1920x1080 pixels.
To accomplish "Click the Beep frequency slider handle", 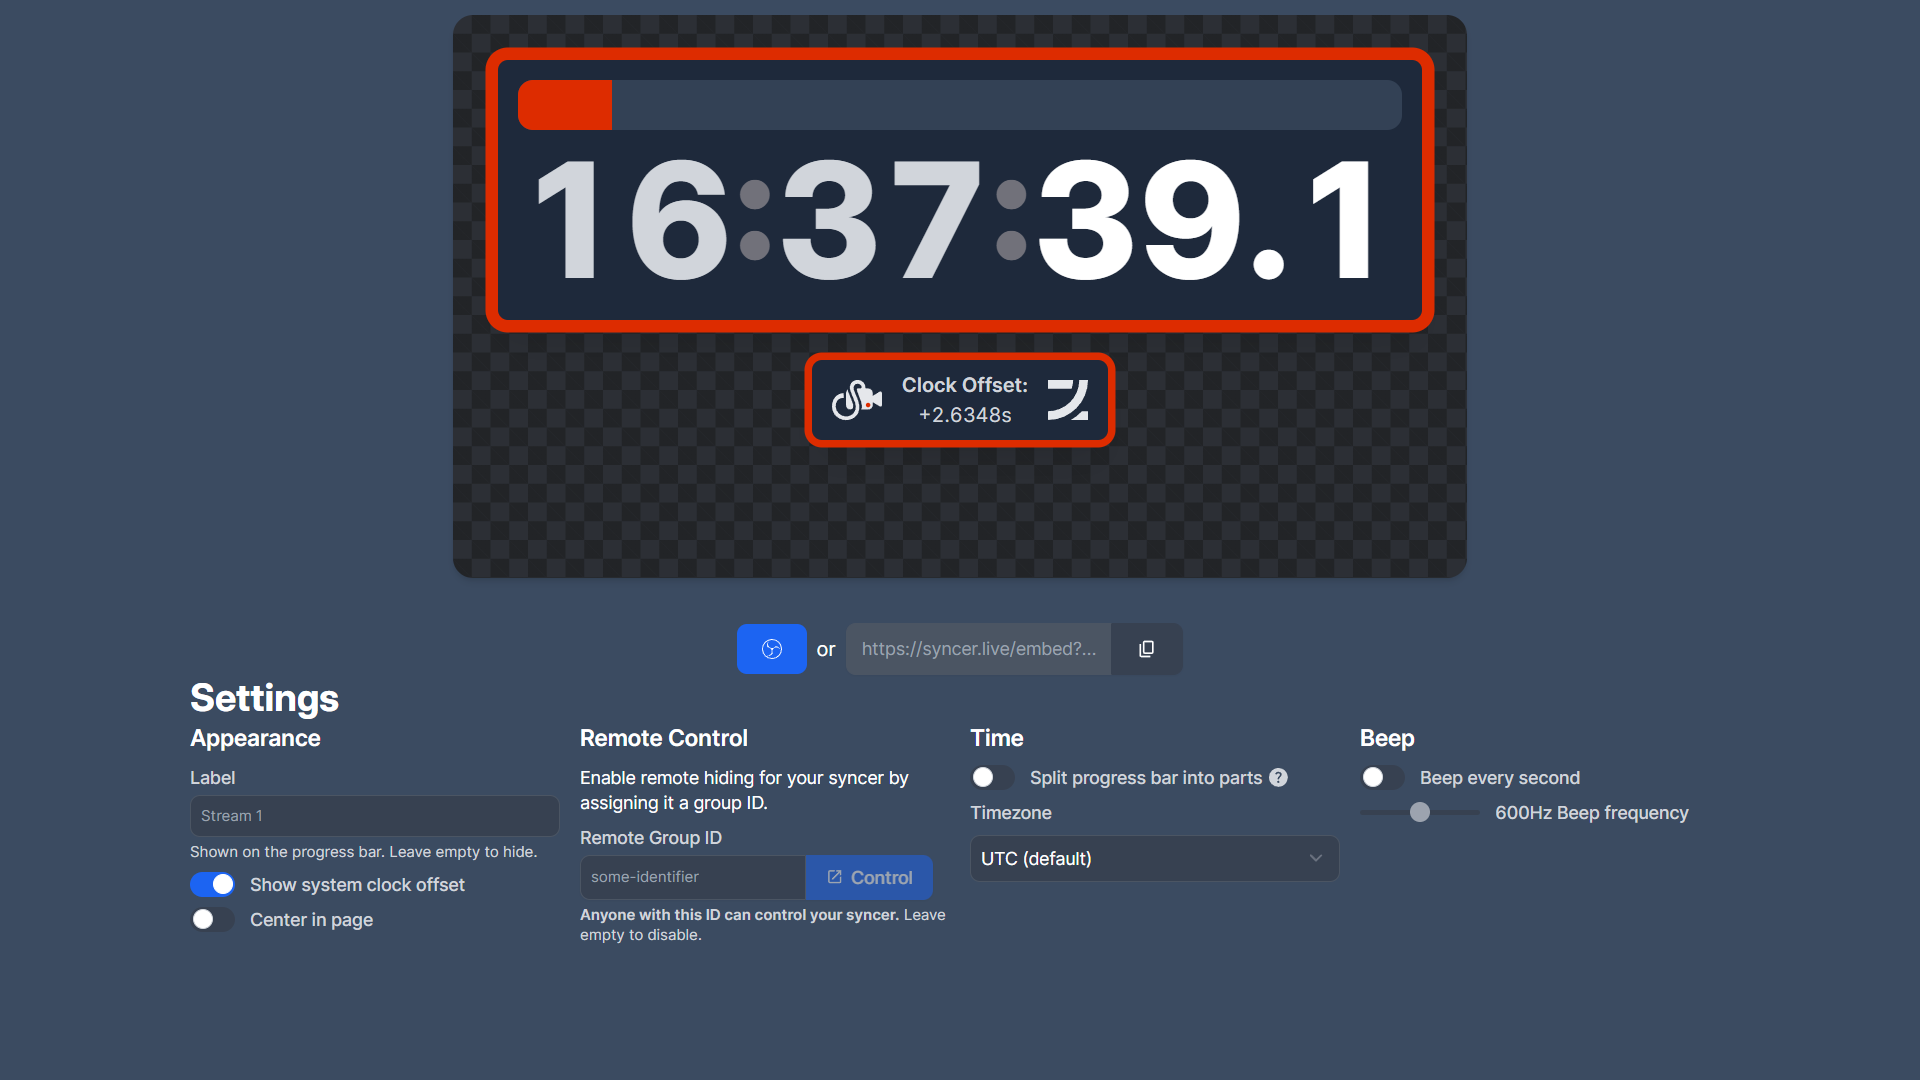I will click(x=1420, y=813).
